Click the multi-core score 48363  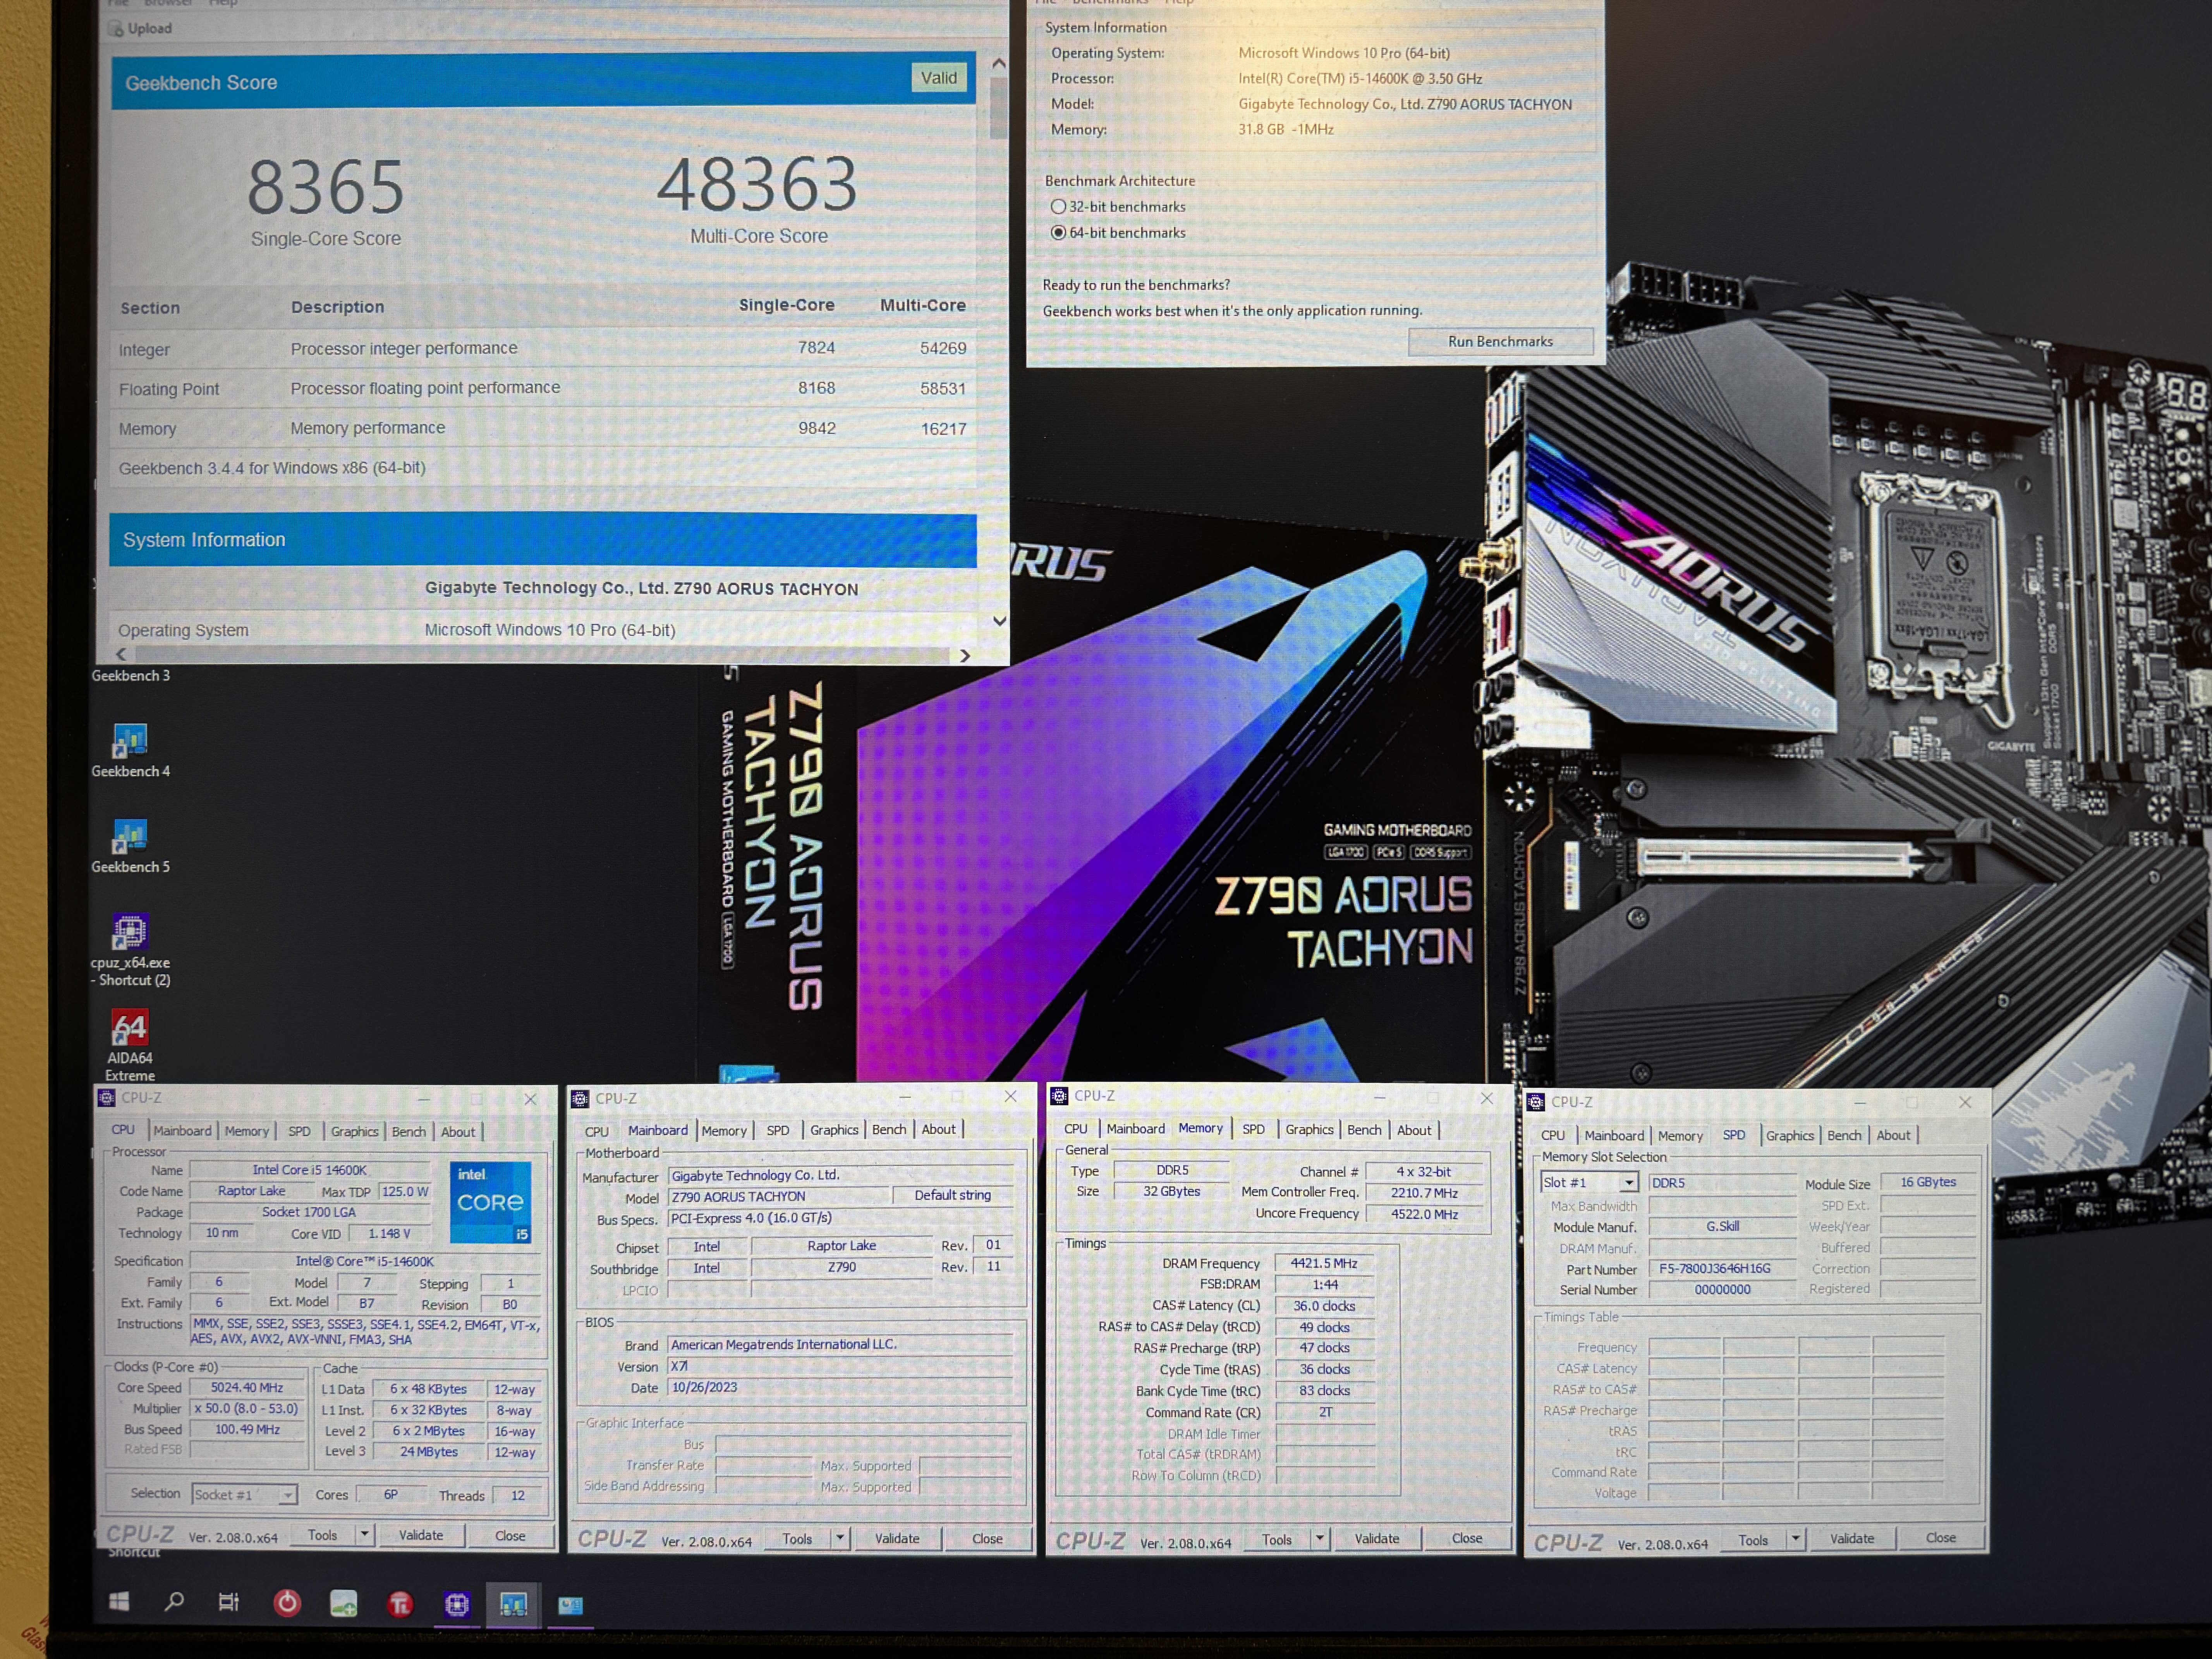[757, 185]
